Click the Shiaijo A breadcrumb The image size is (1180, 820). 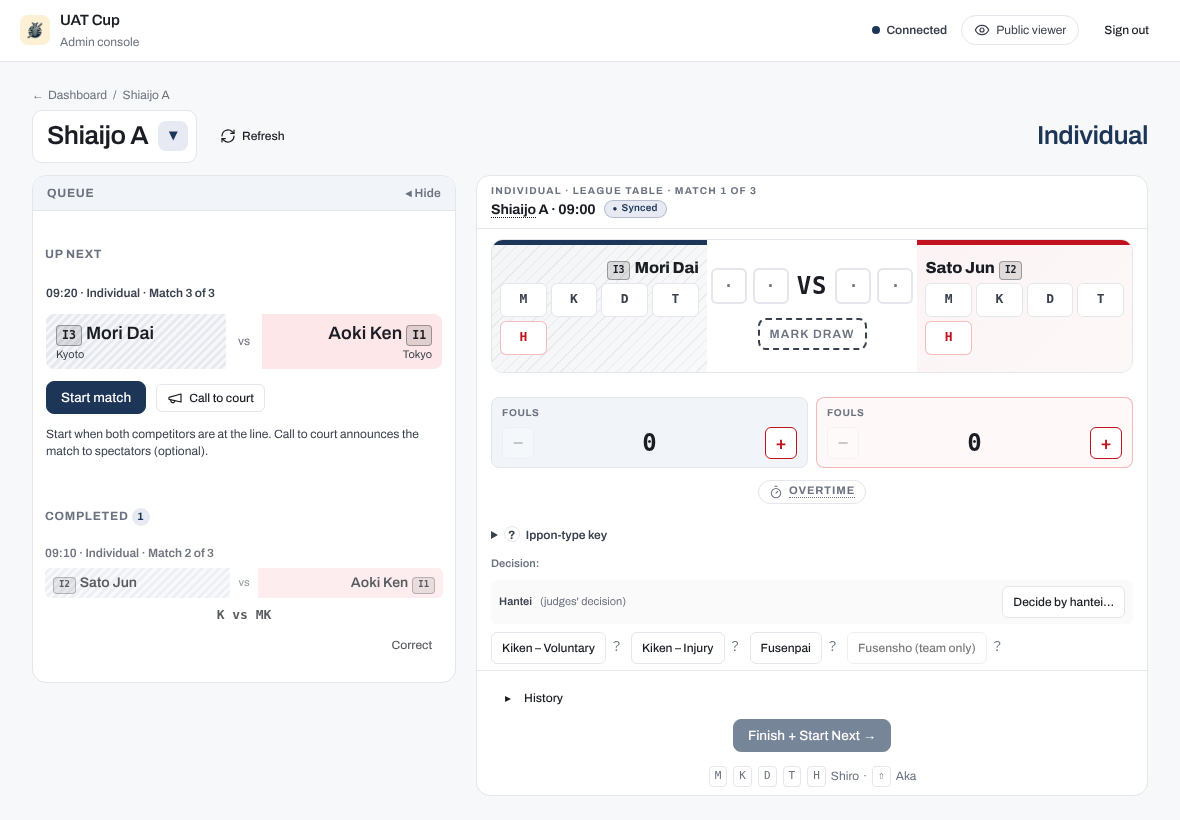[146, 95]
